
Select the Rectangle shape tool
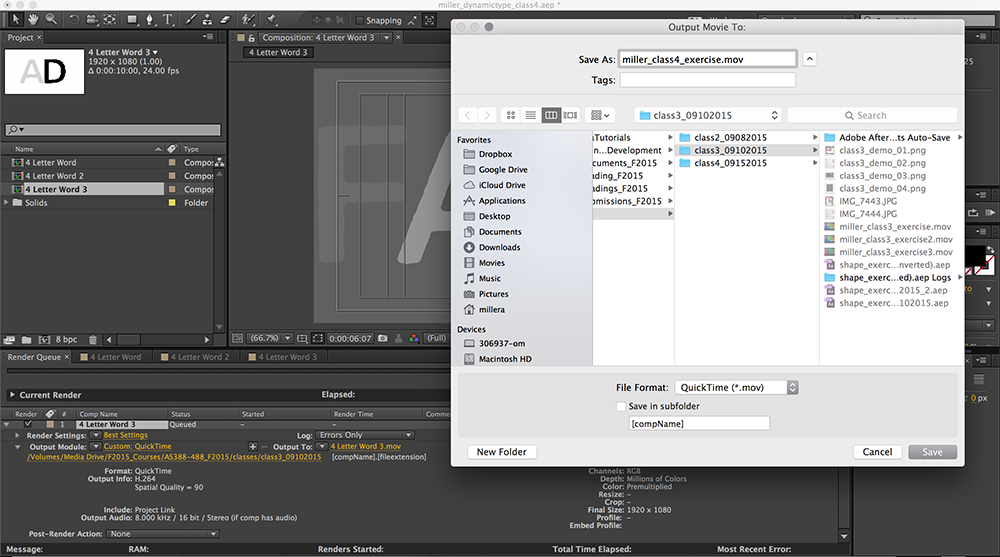click(132, 20)
